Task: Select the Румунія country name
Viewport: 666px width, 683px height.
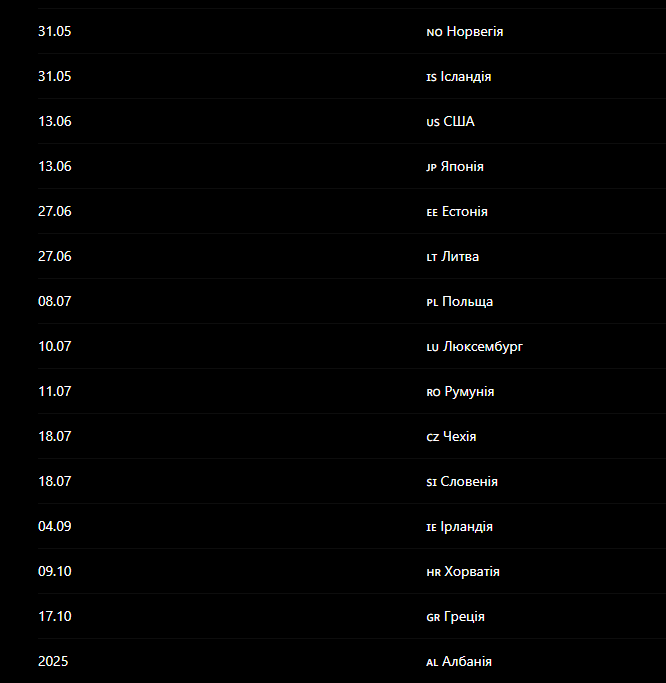Action: pos(469,392)
